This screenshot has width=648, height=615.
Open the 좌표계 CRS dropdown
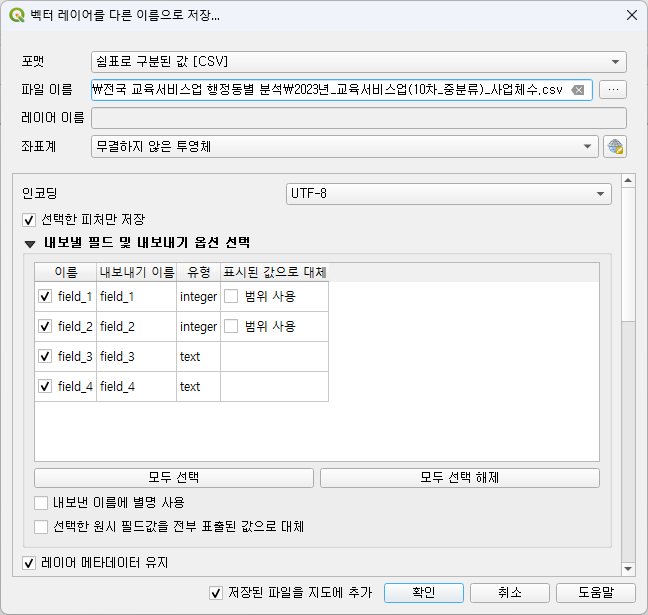pyautogui.click(x=345, y=146)
